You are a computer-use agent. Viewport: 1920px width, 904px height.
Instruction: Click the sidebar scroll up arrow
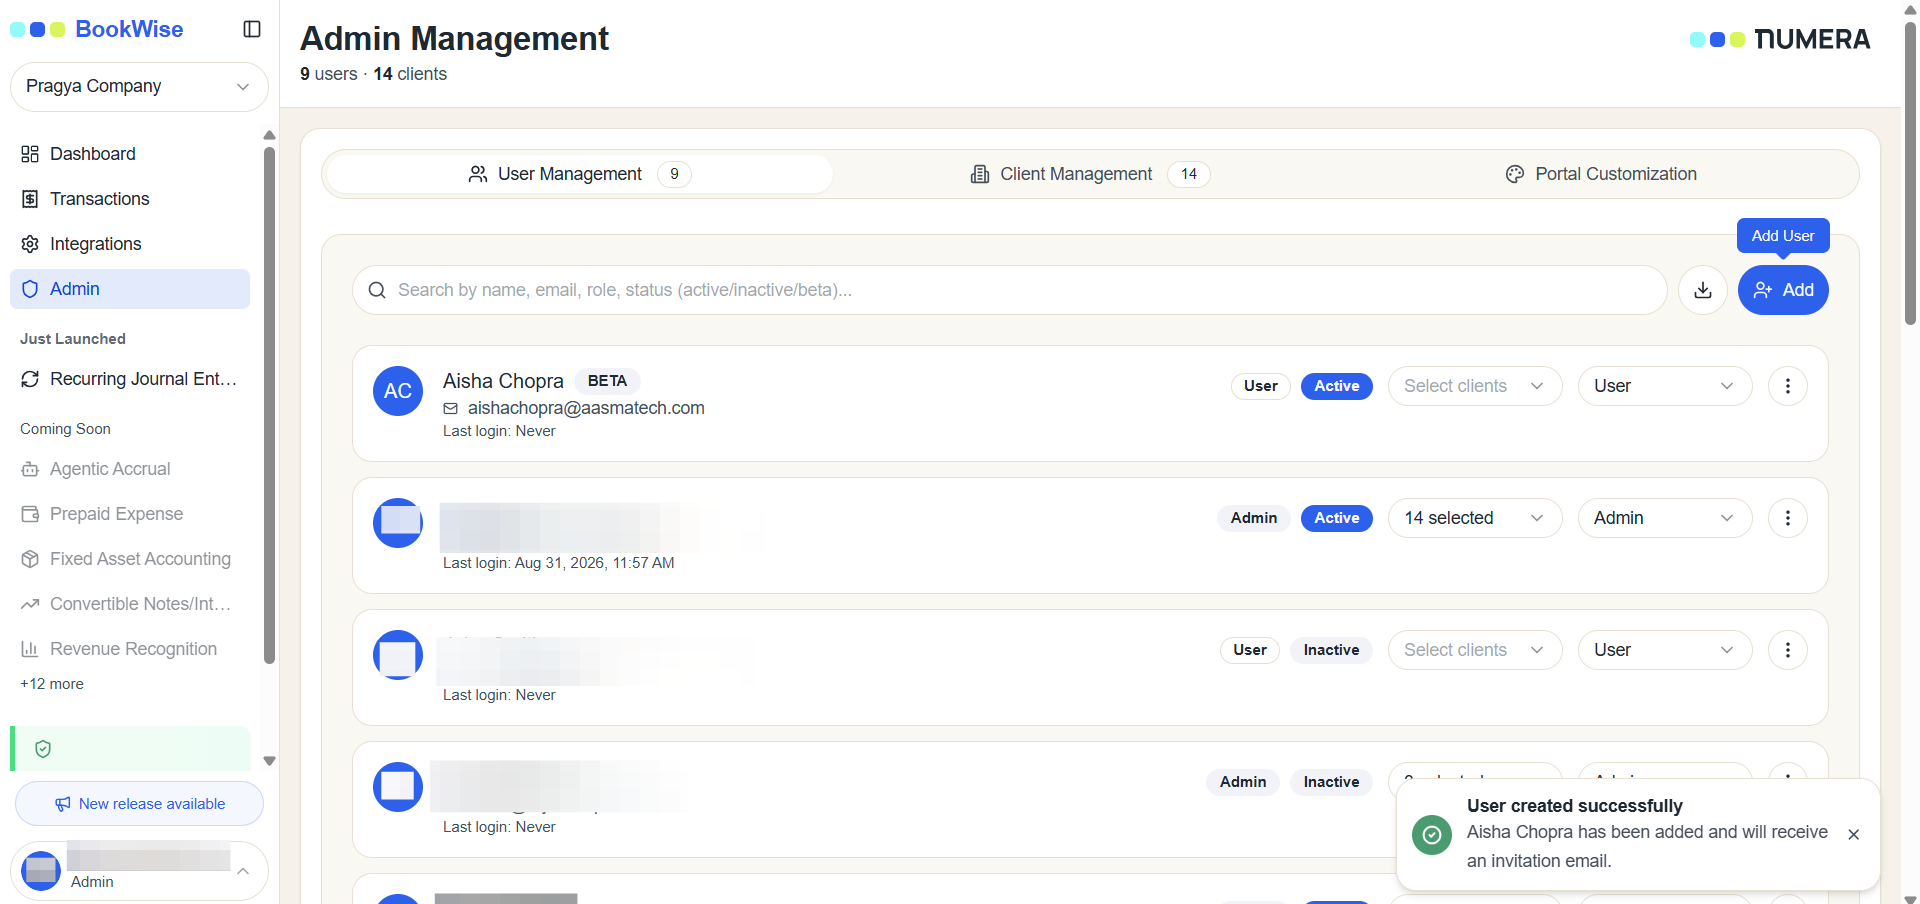click(x=269, y=135)
